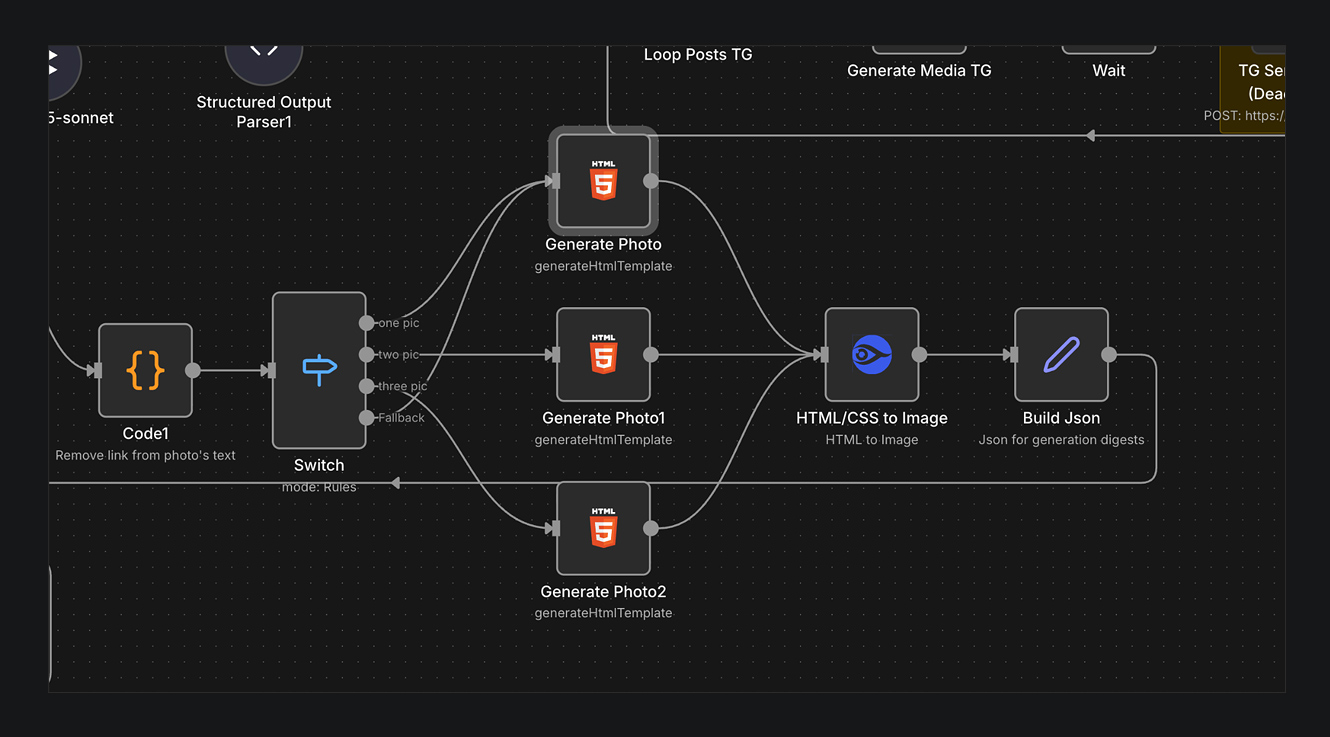
Task: Open the Generate Photo HTML5 node
Action: click(x=603, y=182)
